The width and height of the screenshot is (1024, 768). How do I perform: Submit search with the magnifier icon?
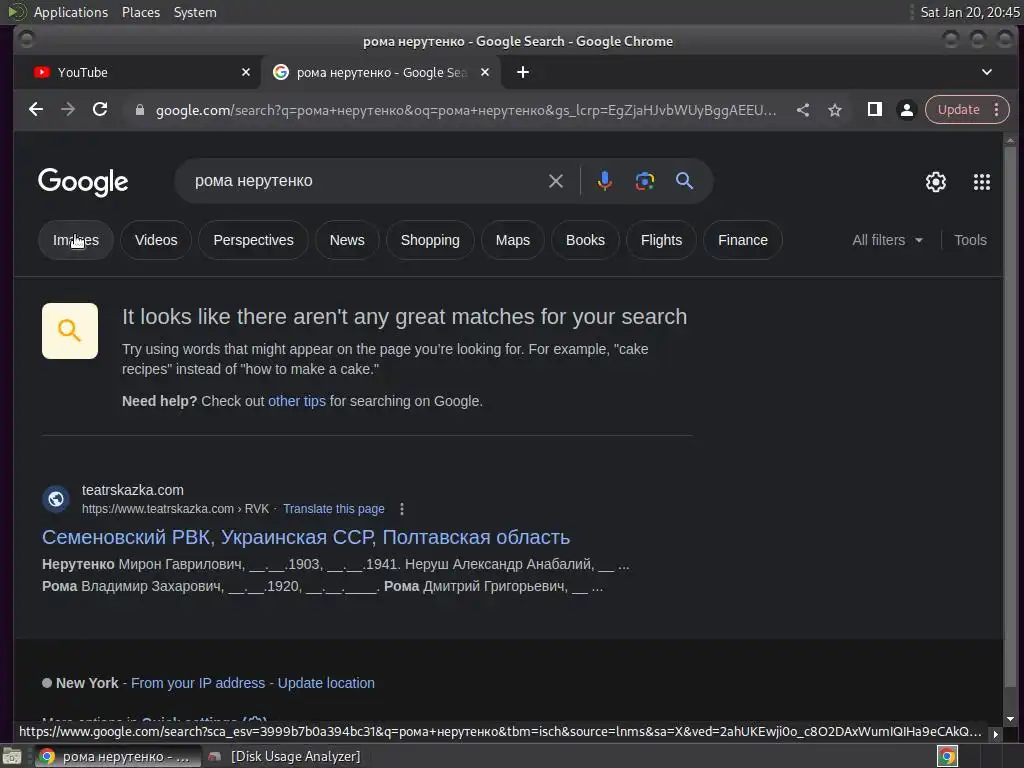(x=684, y=181)
